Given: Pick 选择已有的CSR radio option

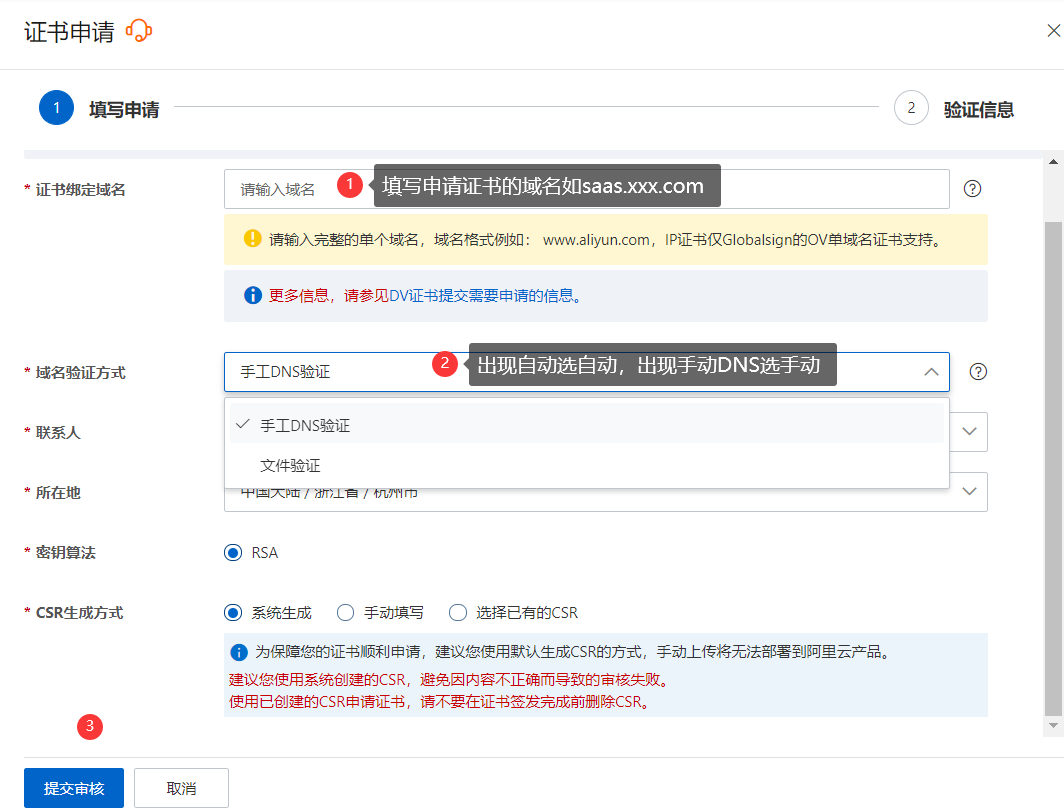Looking at the screenshot, I should pos(458,613).
